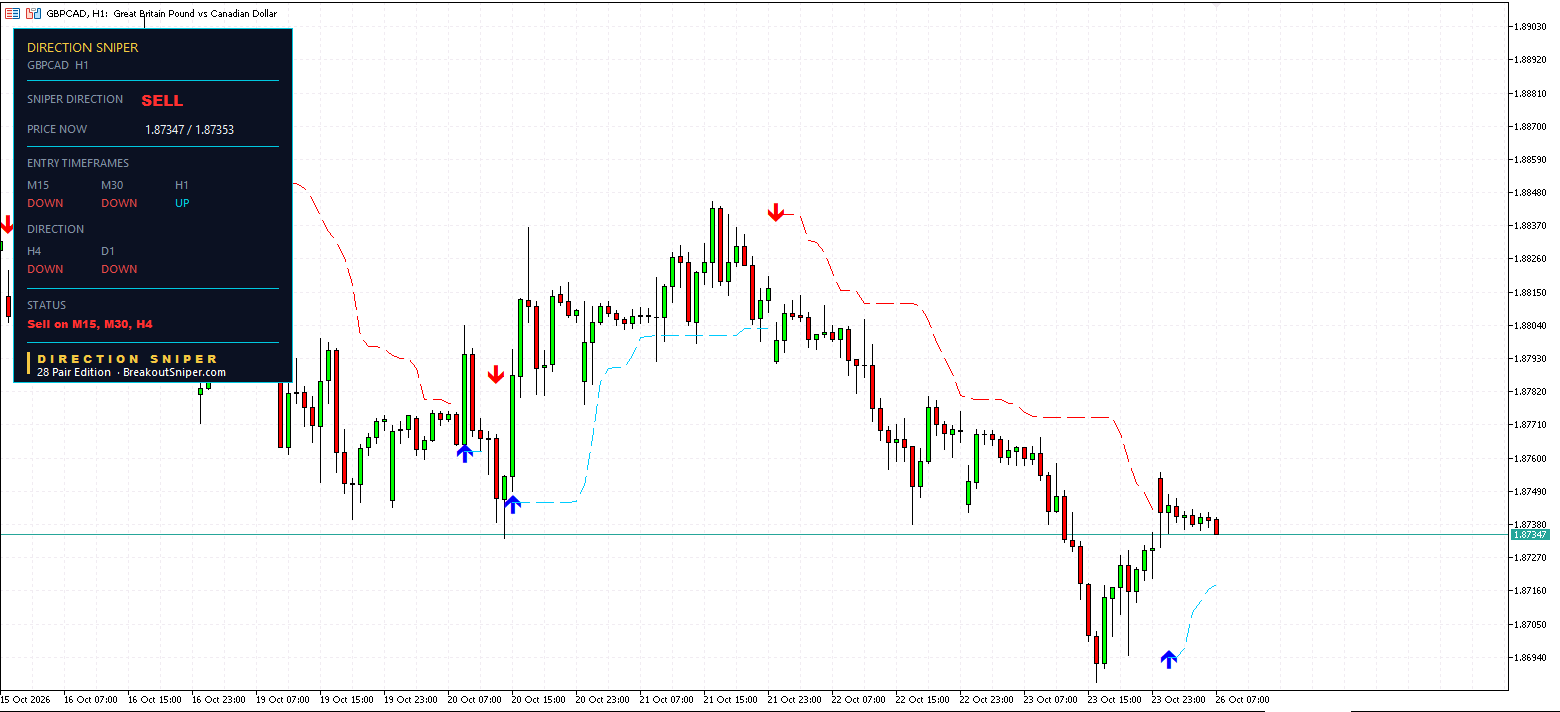Image resolution: width=1560 pixels, height=712 pixels.
Task: Select the red arrow at chart's left edge
Action: [6, 224]
